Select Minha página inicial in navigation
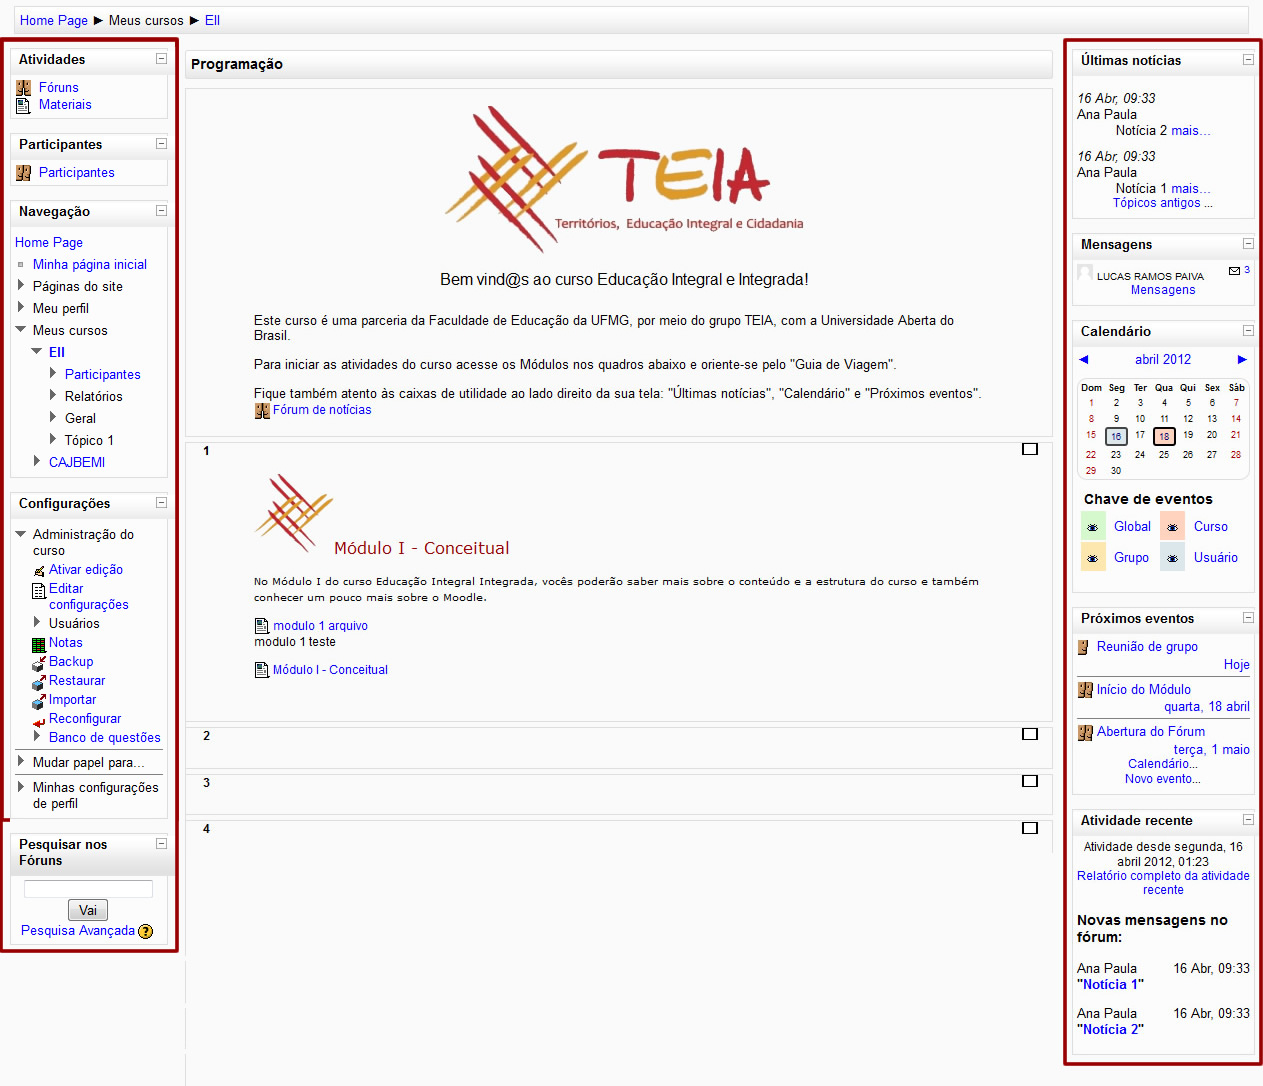Viewport: 1263px width, 1086px height. tap(90, 265)
